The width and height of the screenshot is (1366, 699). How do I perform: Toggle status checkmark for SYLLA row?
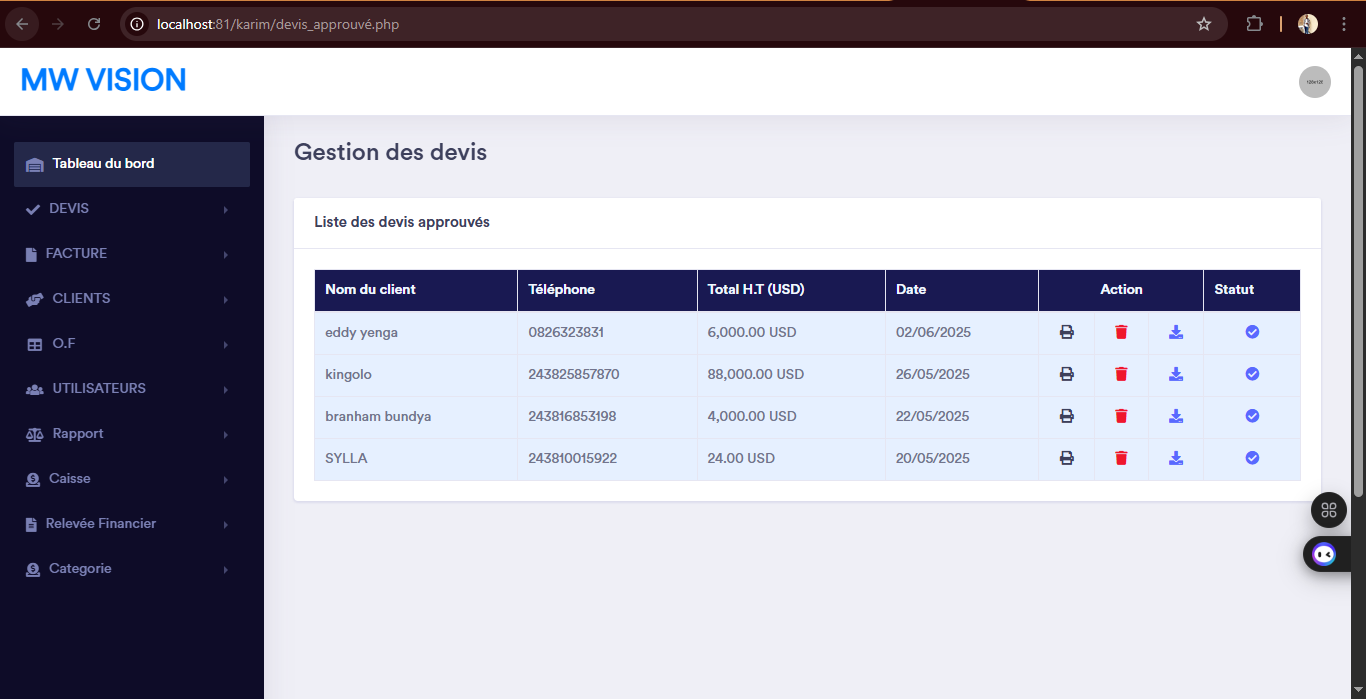pos(1252,458)
